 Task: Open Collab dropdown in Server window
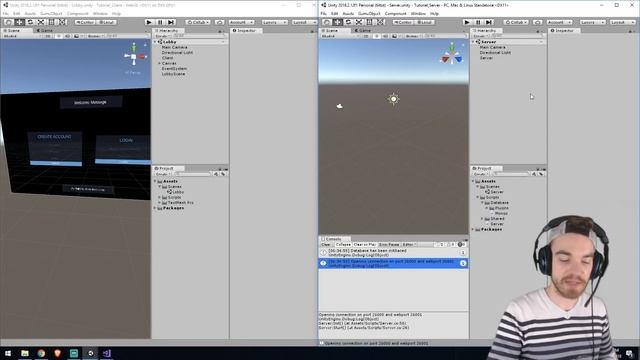[516, 22]
